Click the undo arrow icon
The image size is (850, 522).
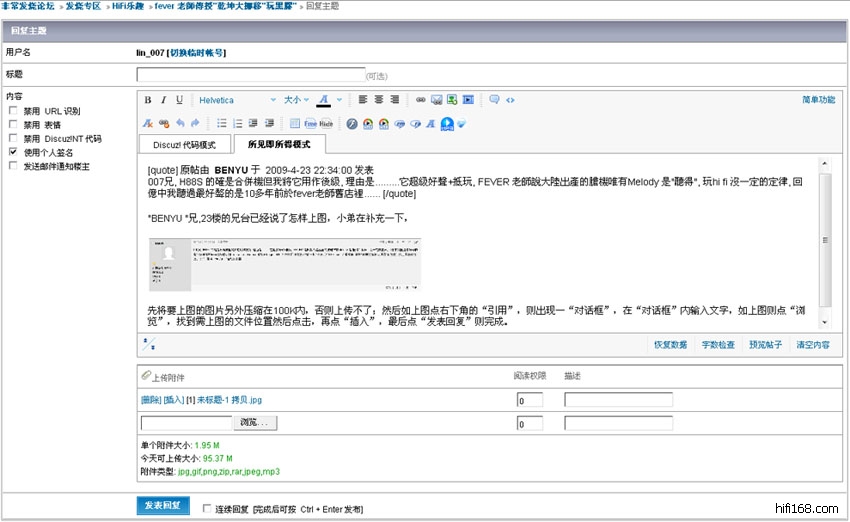[x=180, y=124]
